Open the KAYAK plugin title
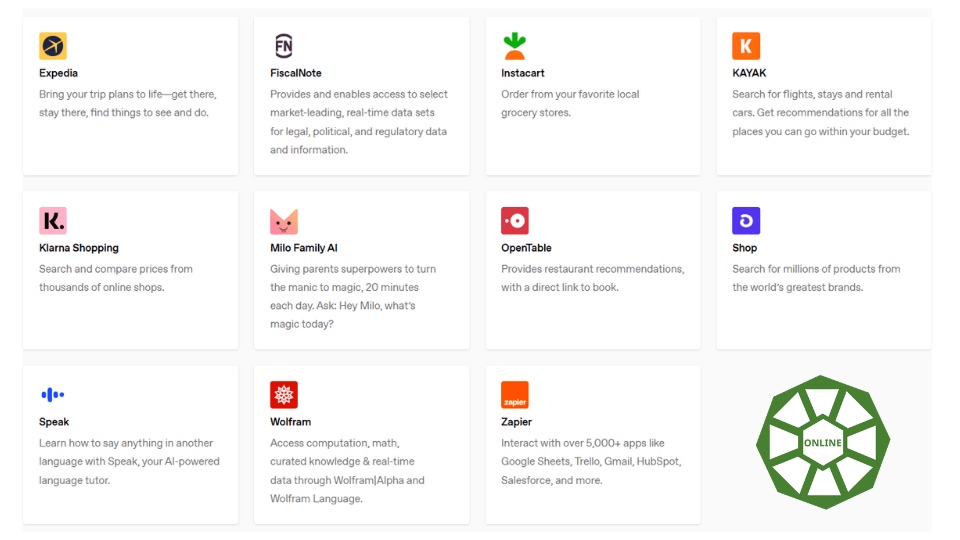Image resolution: width=960 pixels, height=540 pixels. (x=749, y=73)
